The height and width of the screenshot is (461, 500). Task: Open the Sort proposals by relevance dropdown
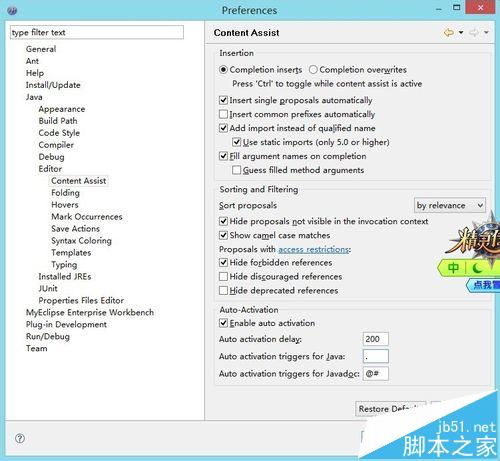coord(450,205)
